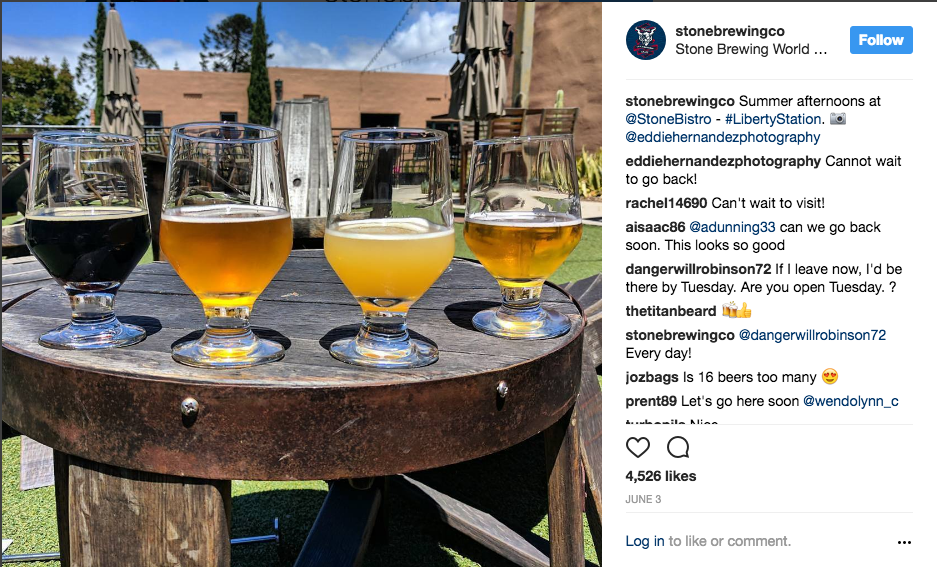
Task: Open the comment bubble icon
Action: coord(678,447)
